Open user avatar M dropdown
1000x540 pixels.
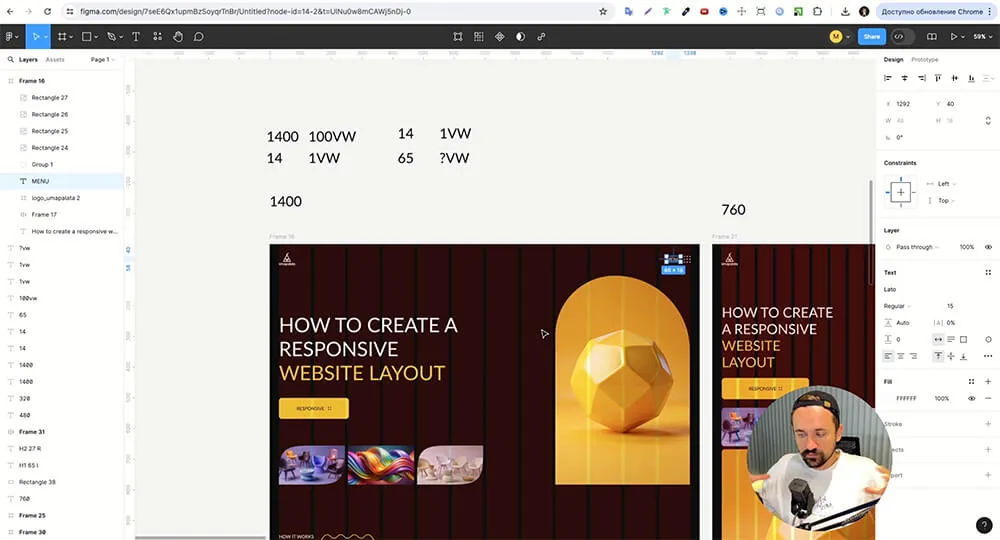click(x=840, y=37)
